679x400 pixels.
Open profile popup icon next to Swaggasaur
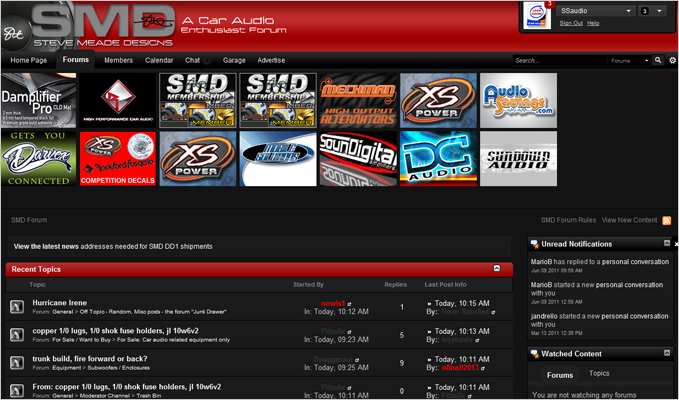(357, 360)
